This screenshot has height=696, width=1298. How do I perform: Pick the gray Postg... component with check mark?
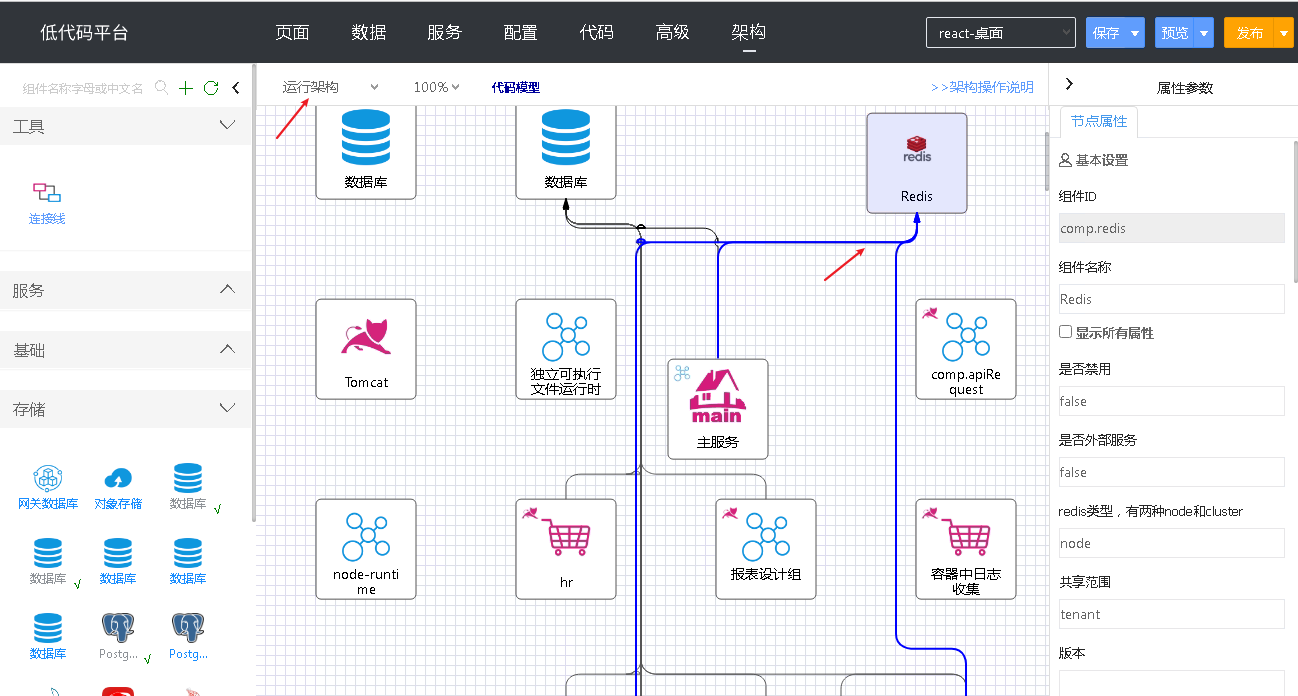pyautogui.click(x=119, y=637)
